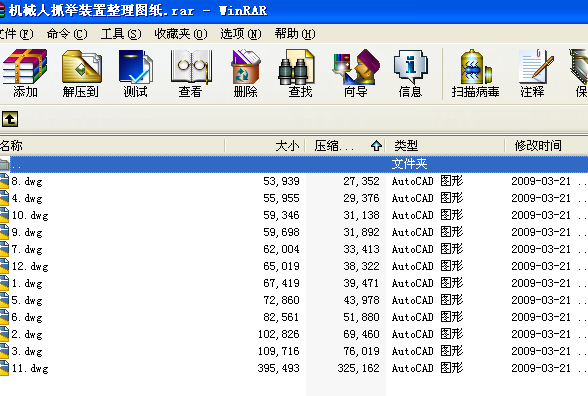This screenshot has height=396, width=588.
Task: Go up one folder level button
Action: (10, 119)
